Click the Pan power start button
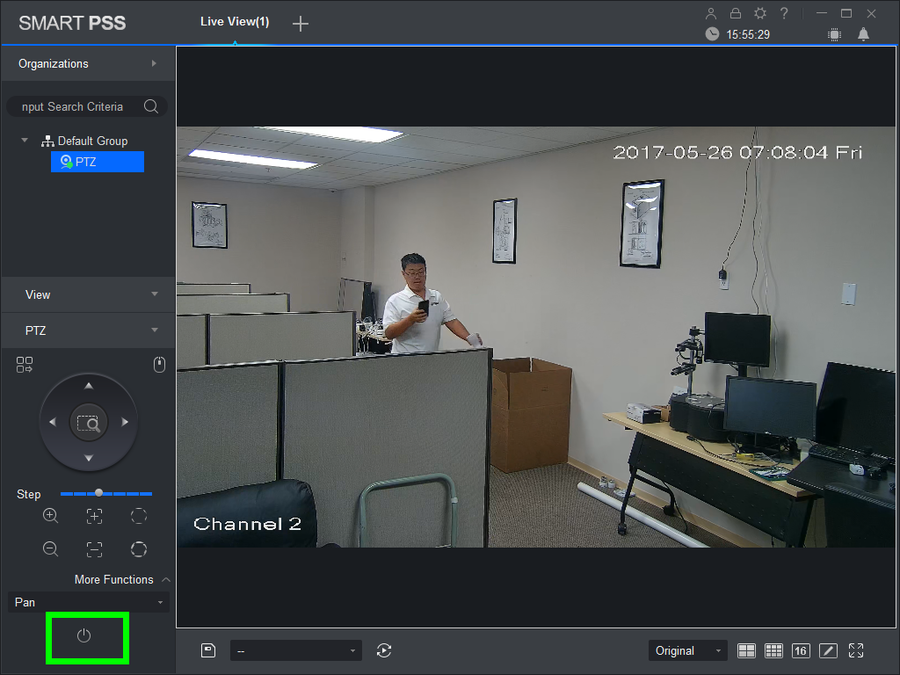The image size is (900, 675). tap(84, 635)
